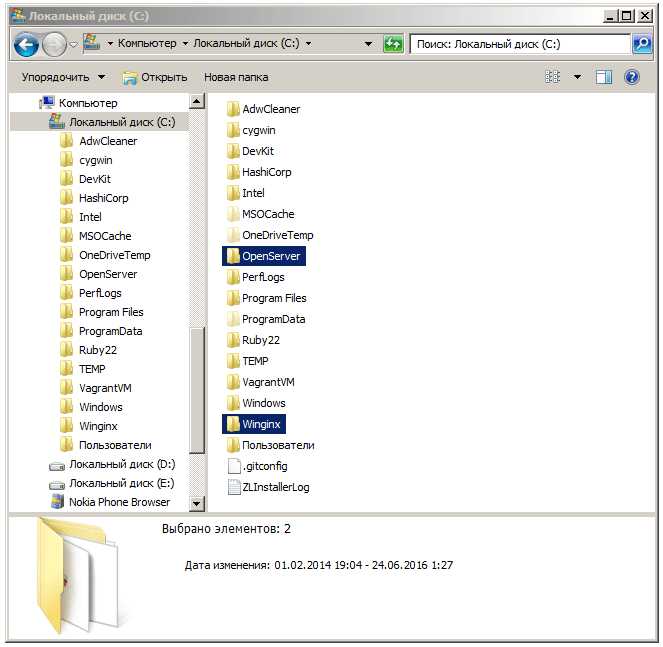Open recent pages dropdown beside Forward arrow
Screen dimensions: 663x647
pyautogui.click(x=74, y=44)
